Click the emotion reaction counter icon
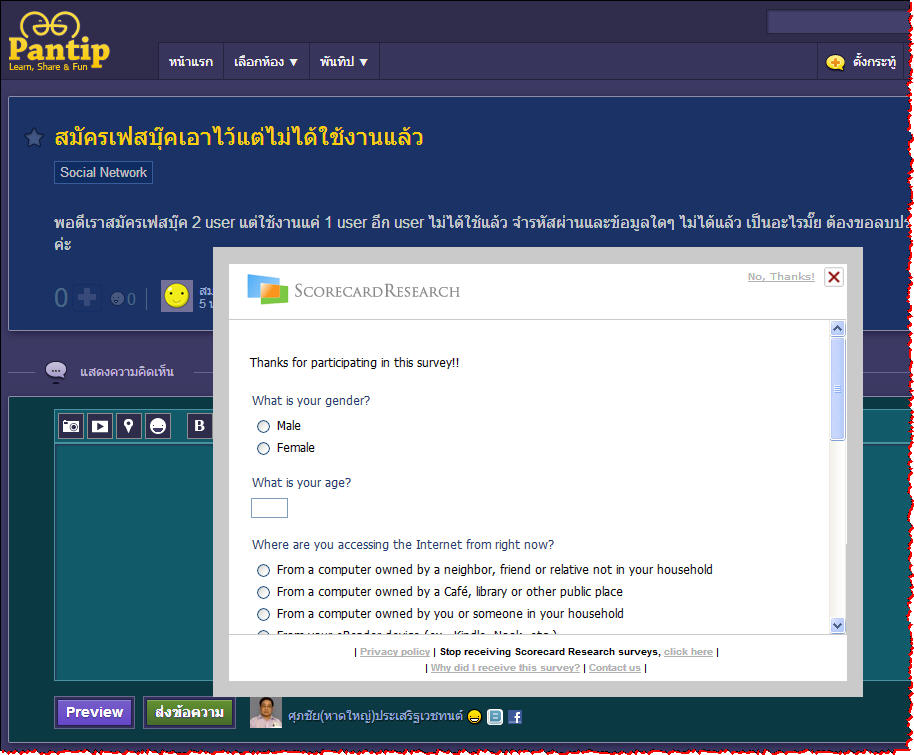Screen dimensions: 914x755 pos(117,299)
